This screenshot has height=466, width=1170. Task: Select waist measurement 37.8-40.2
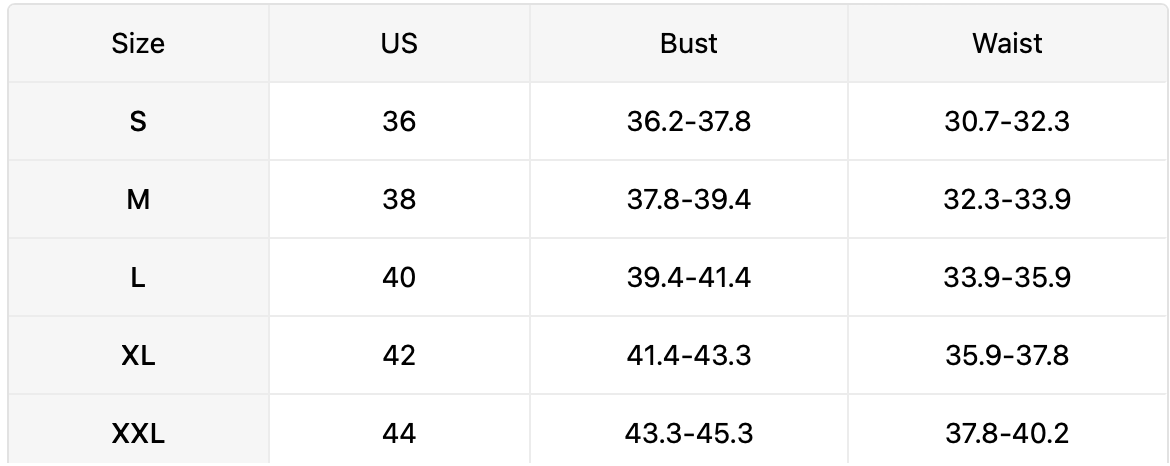click(1007, 434)
